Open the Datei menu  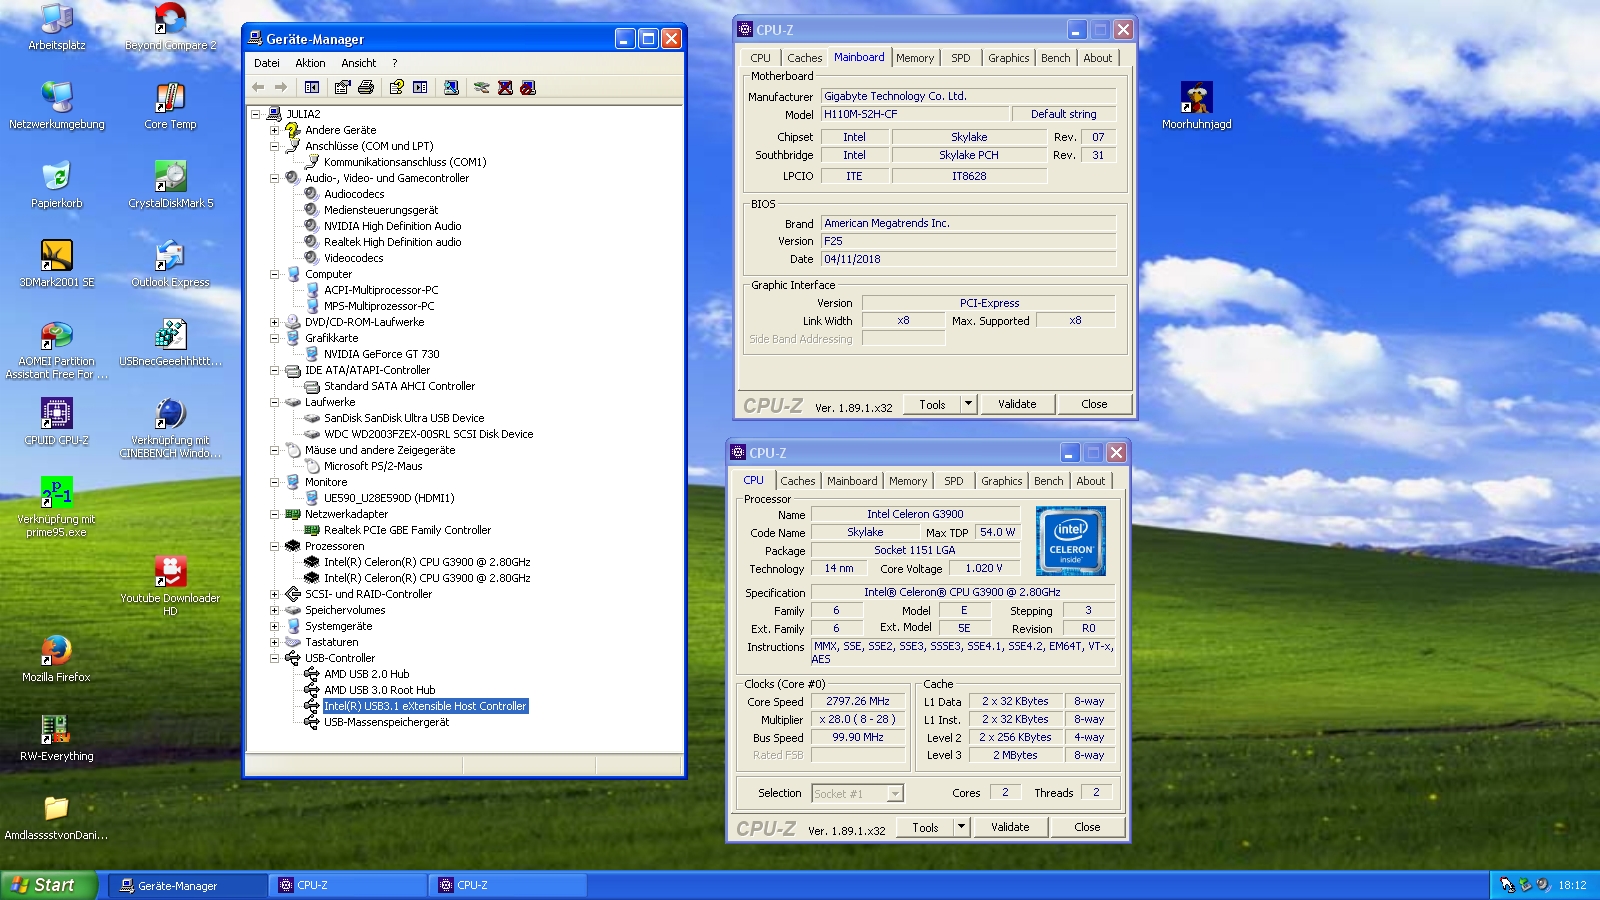pos(267,63)
